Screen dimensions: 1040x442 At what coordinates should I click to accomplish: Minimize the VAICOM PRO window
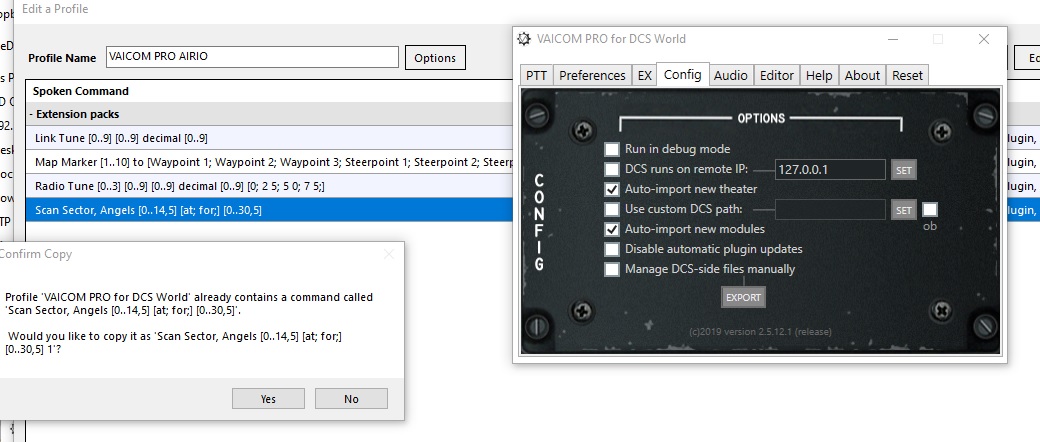click(x=893, y=39)
